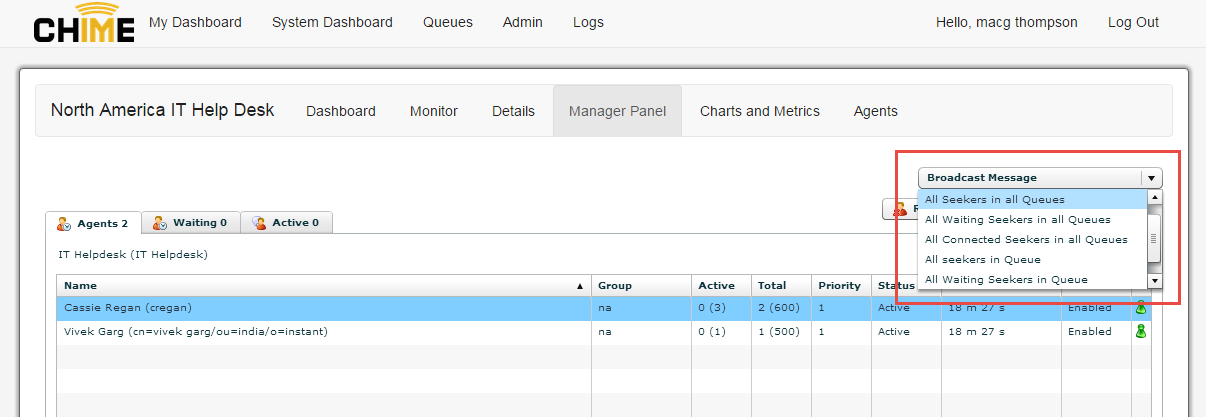Image resolution: width=1206 pixels, height=417 pixels.
Task: Click dropdown list scrollbar down arrow
Action: pos(1154,281)
